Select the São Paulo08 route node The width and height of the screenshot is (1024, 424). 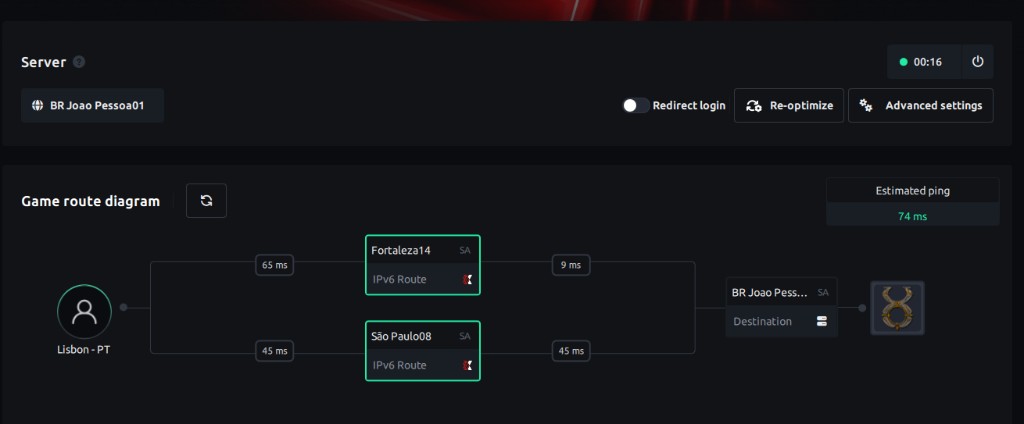coord(423,351)
